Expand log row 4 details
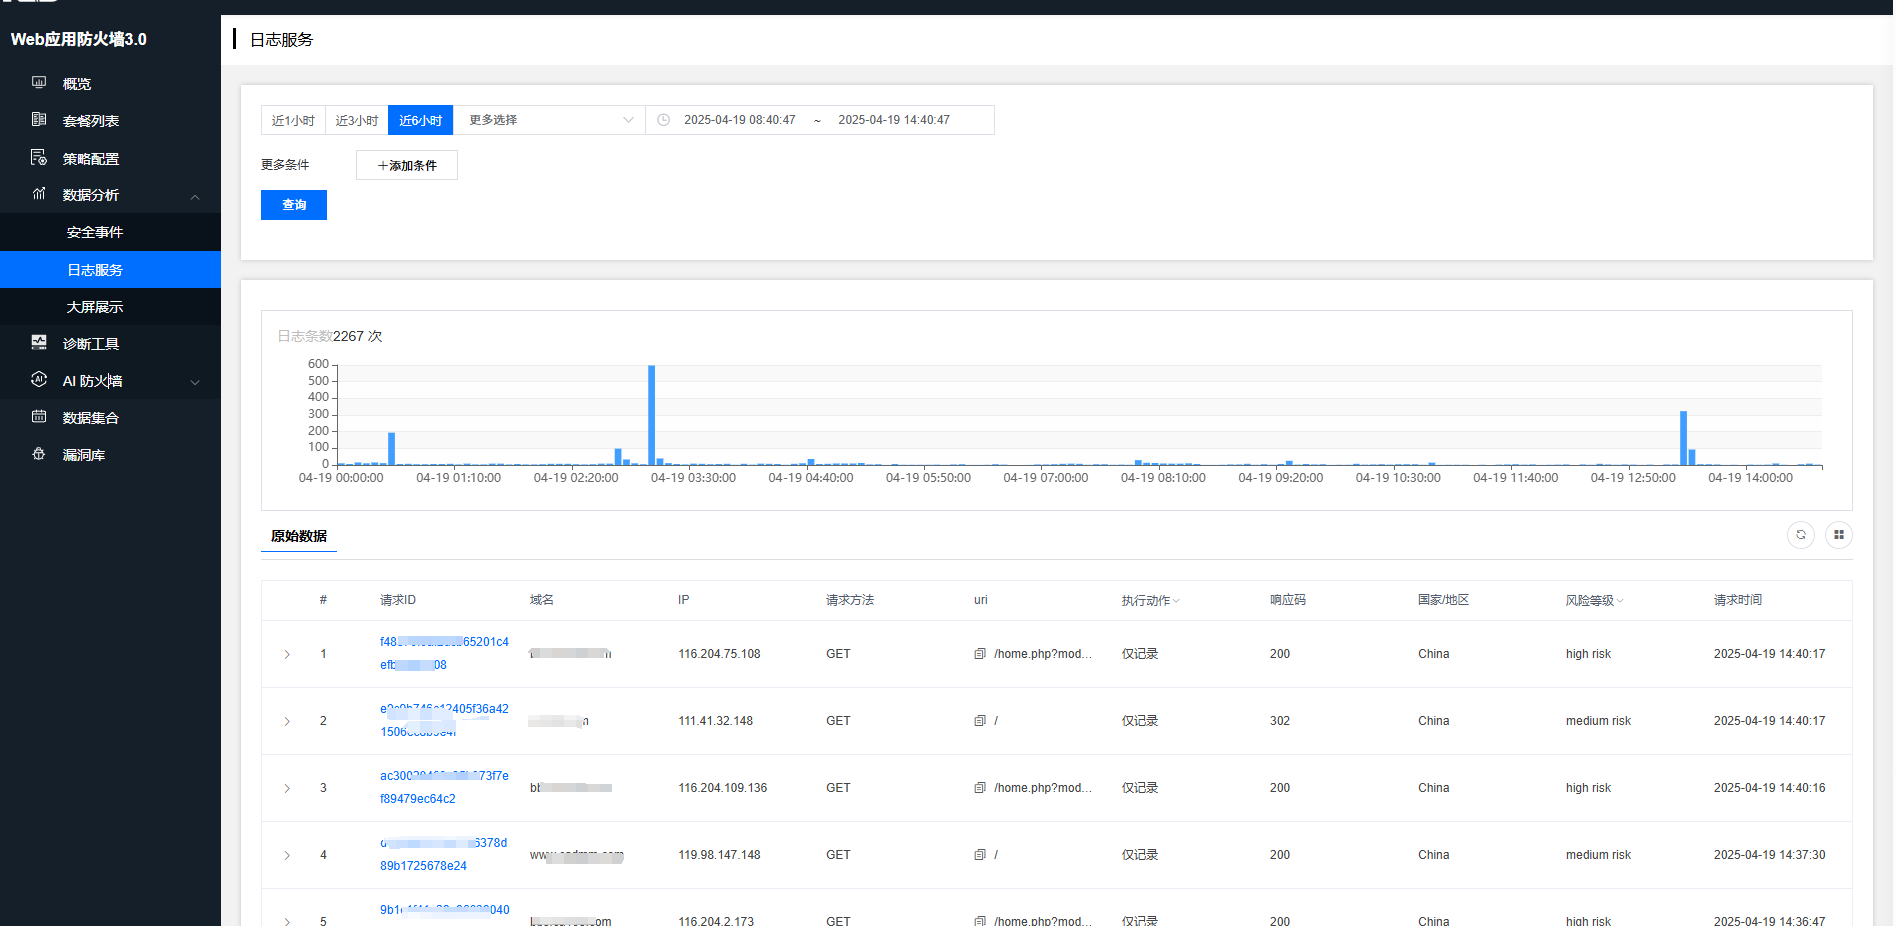The width and height of the screenshot is (1896, 926). (287, 855)
